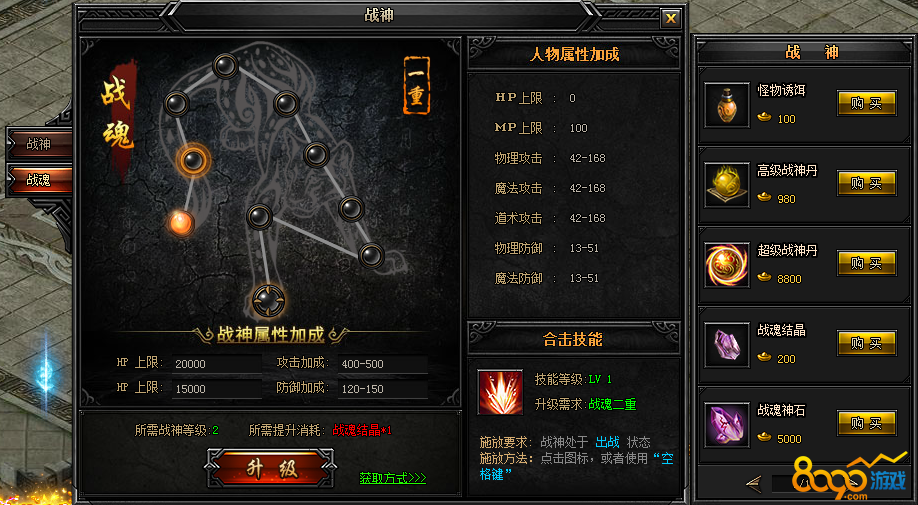Click the lit orange soul node
Image resolution: width=918 pixels, height=505 pixels.
coord(181,223)
